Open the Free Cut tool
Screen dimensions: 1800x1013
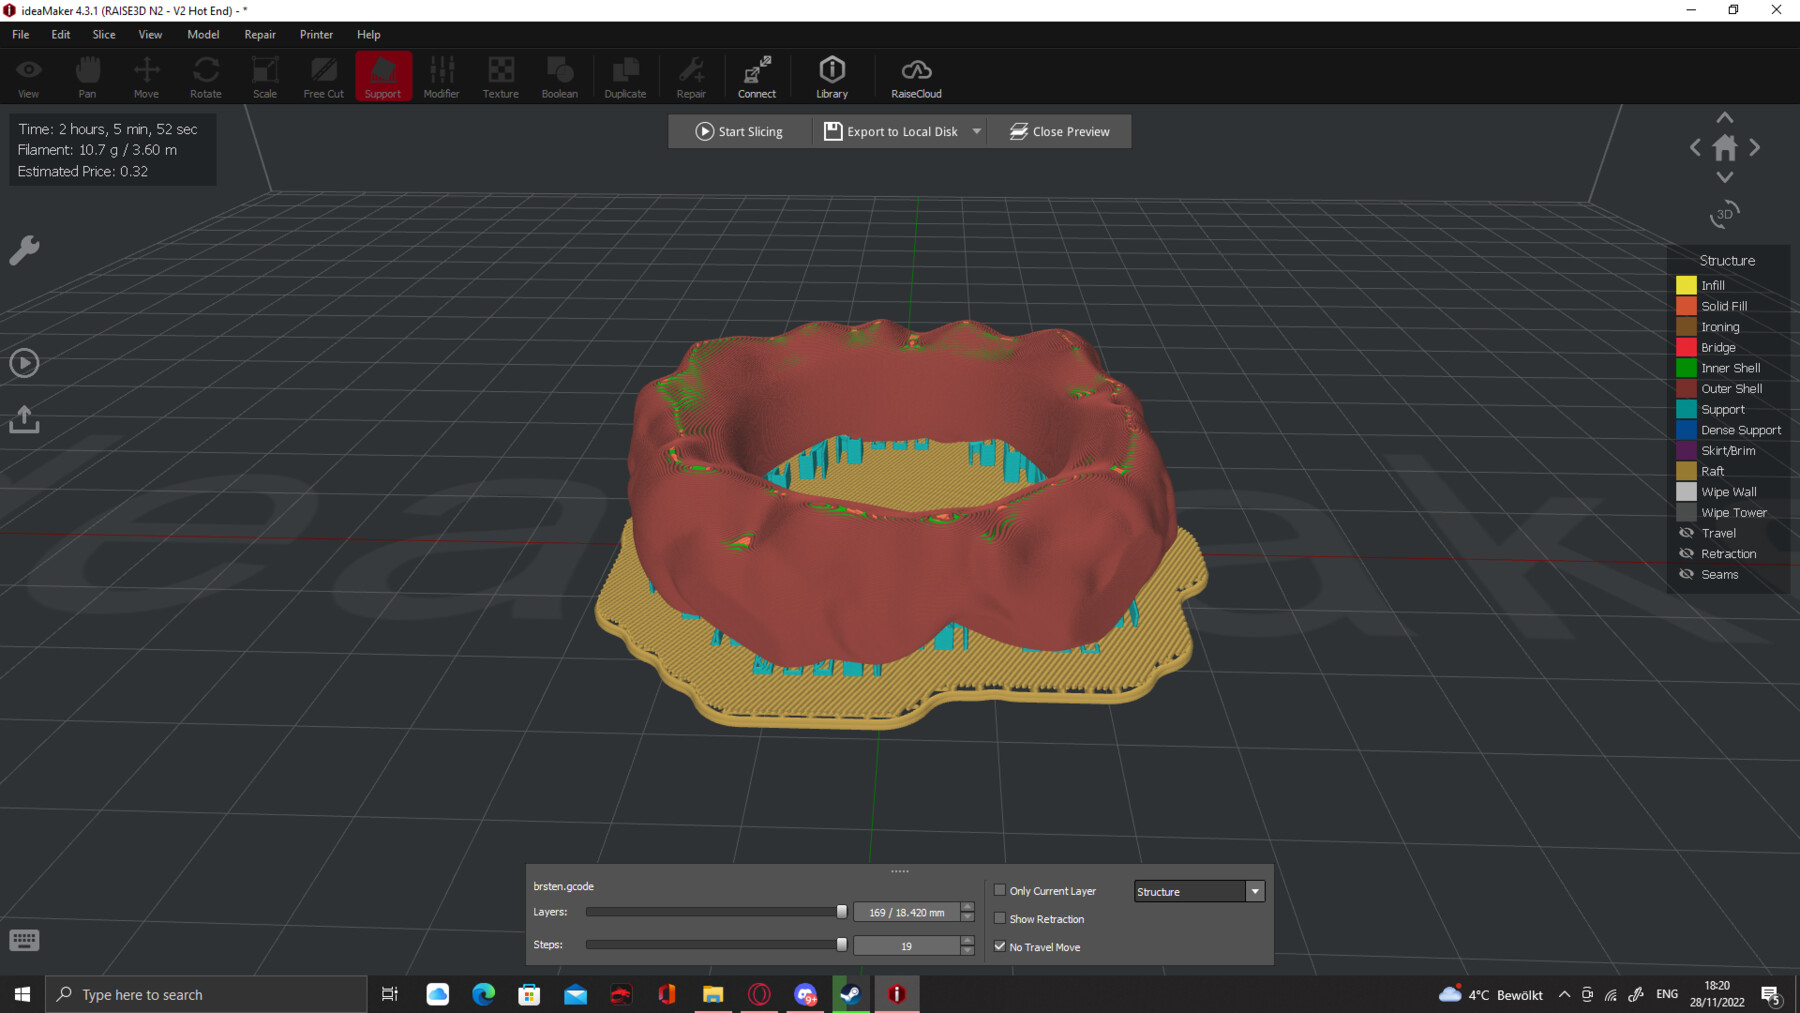click(323, 75)
